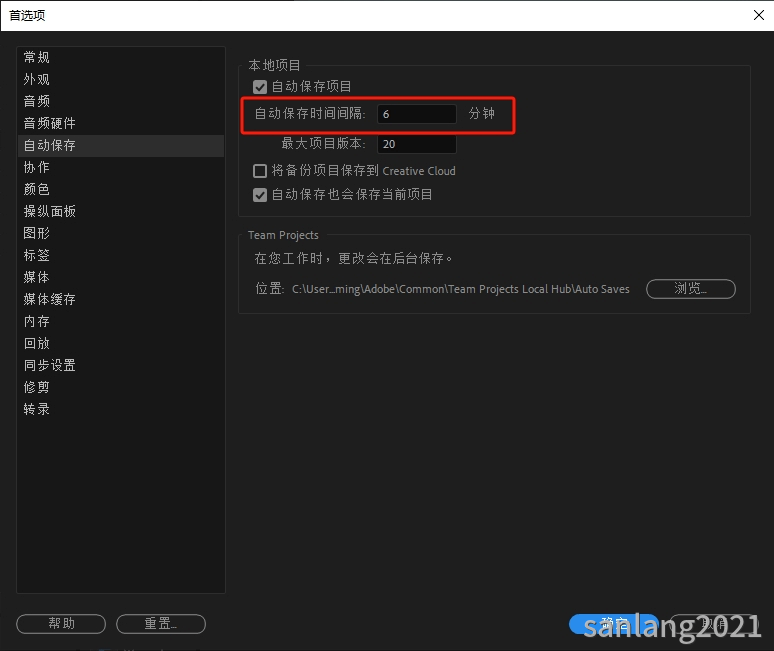774x651 pixels.
Task: Click the auto-save interval field showing 6
Action: 417,114
